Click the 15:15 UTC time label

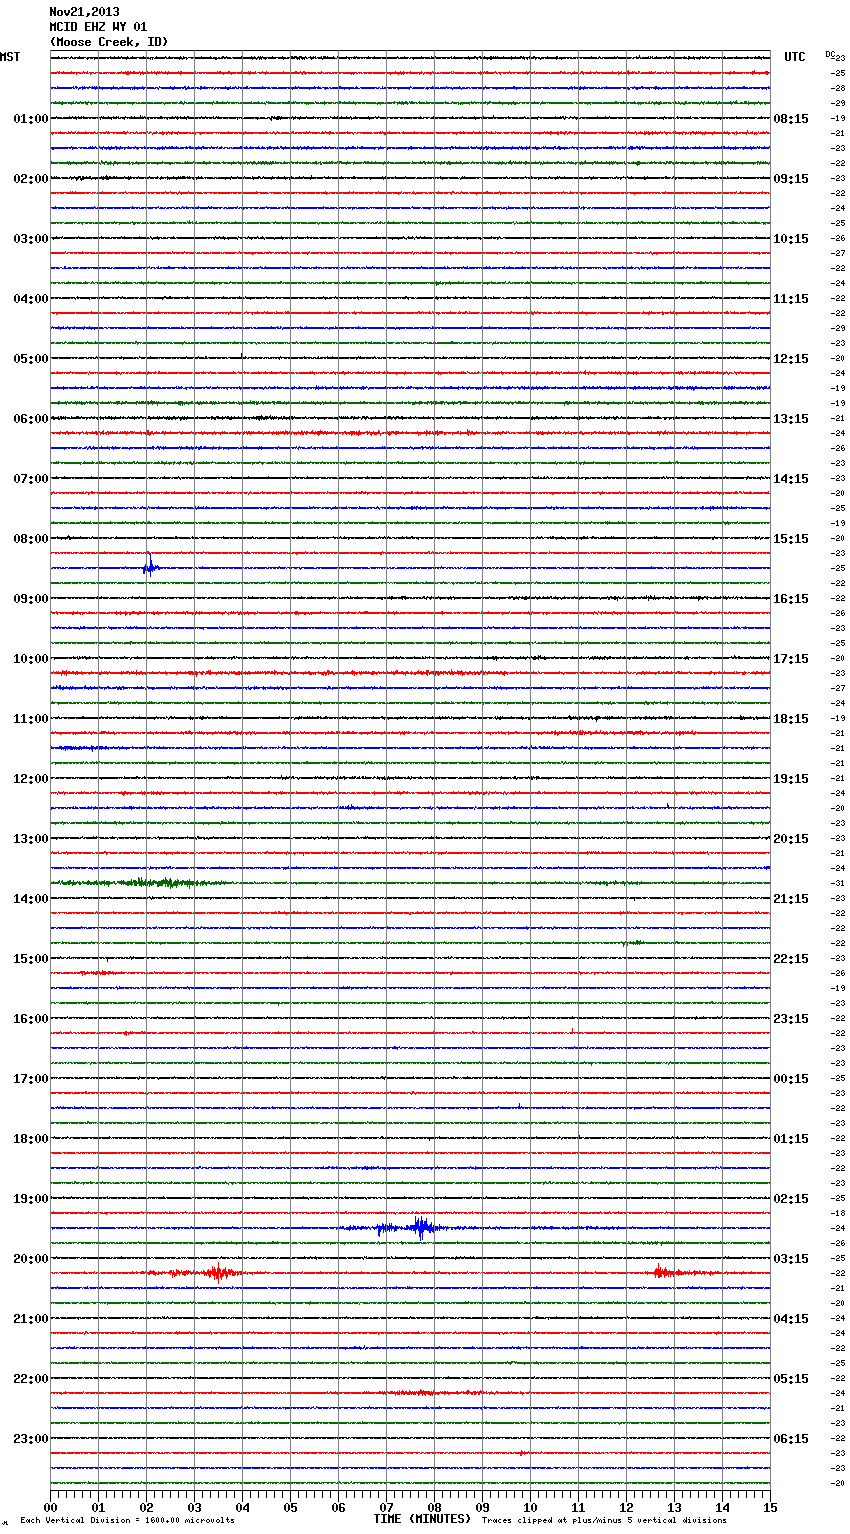click(791, 539)
